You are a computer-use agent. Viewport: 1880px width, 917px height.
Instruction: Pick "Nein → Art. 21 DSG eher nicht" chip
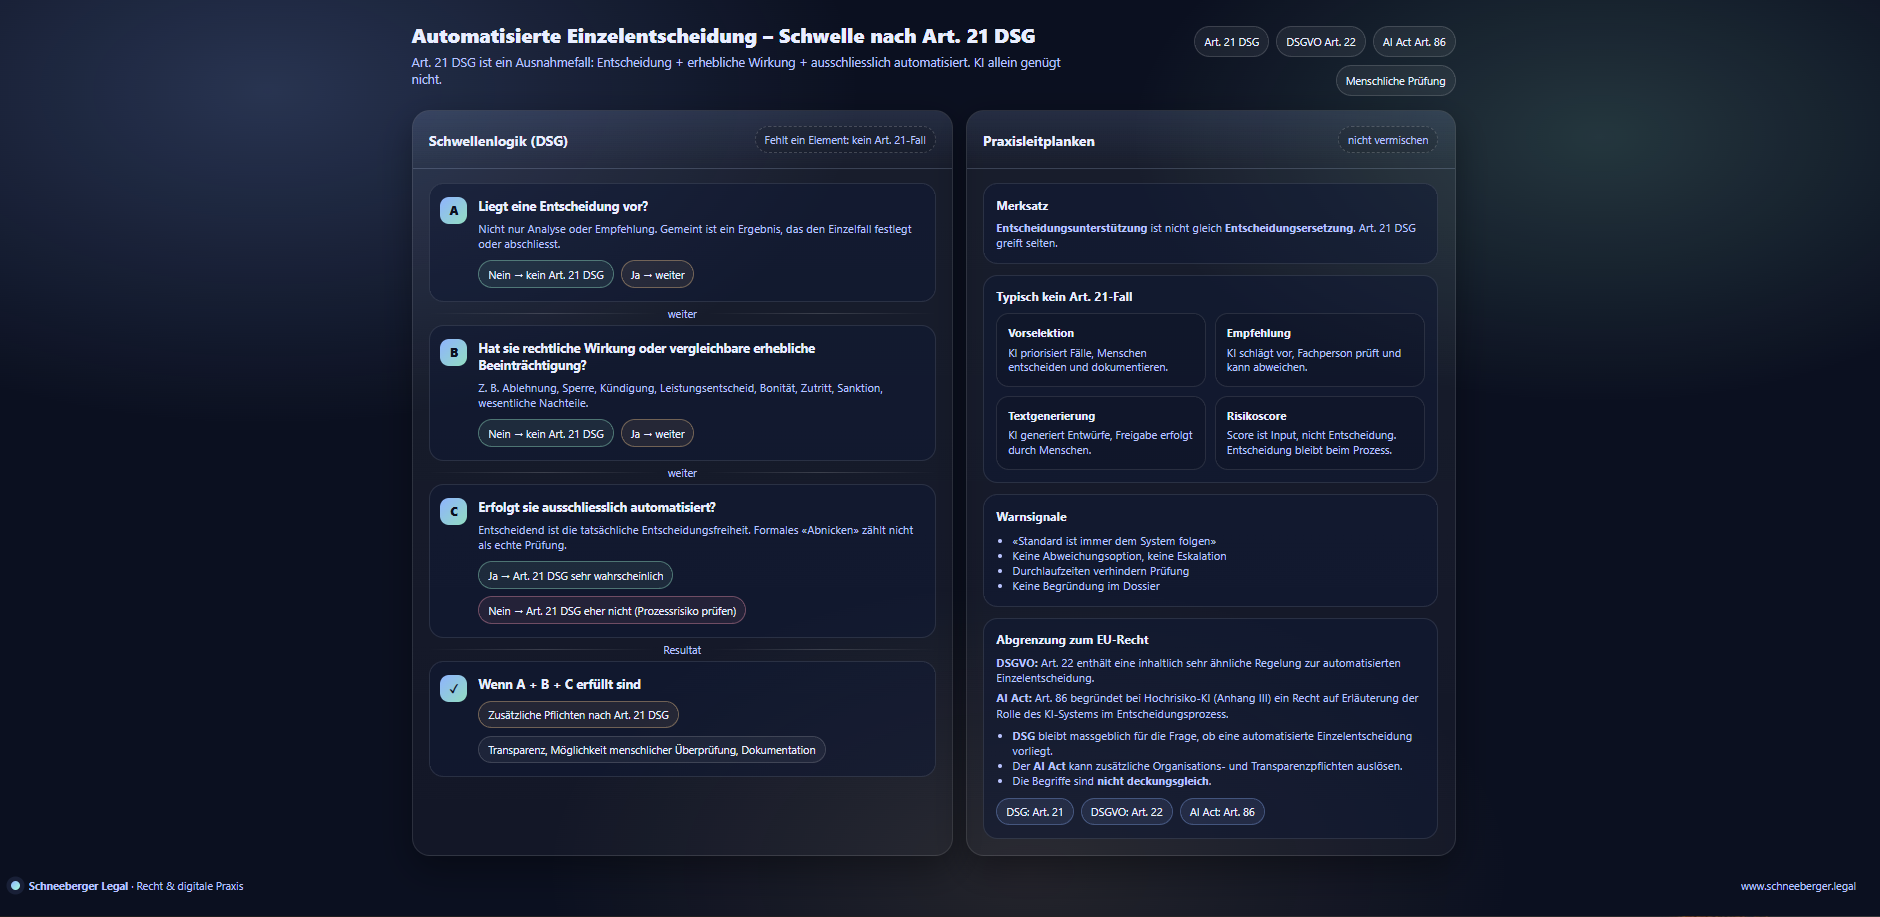612,611
